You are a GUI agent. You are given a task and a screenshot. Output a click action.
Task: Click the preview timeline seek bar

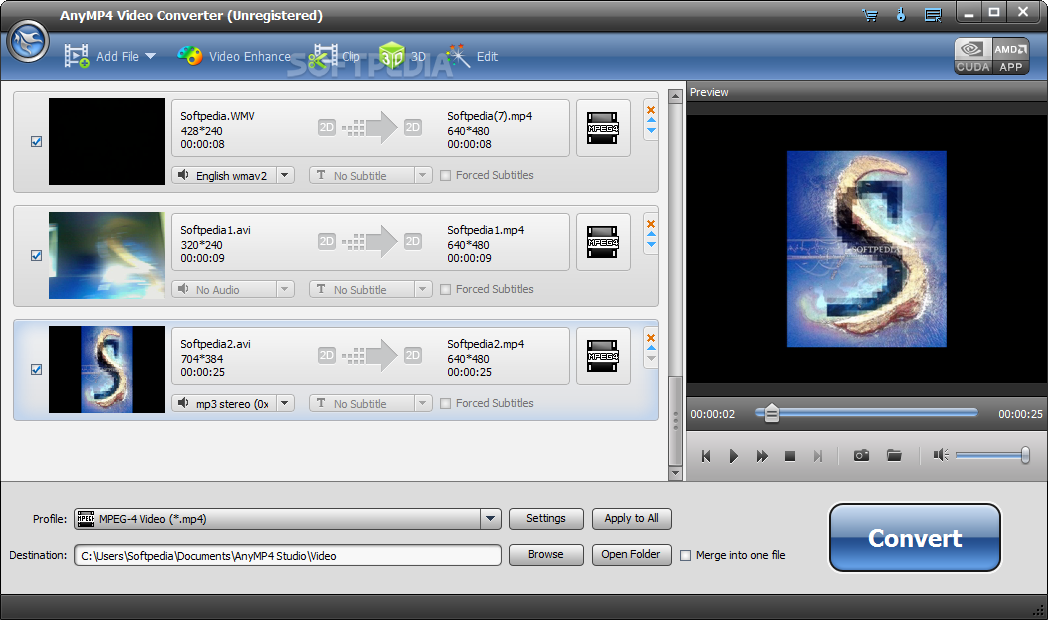[x=867, y=413]
